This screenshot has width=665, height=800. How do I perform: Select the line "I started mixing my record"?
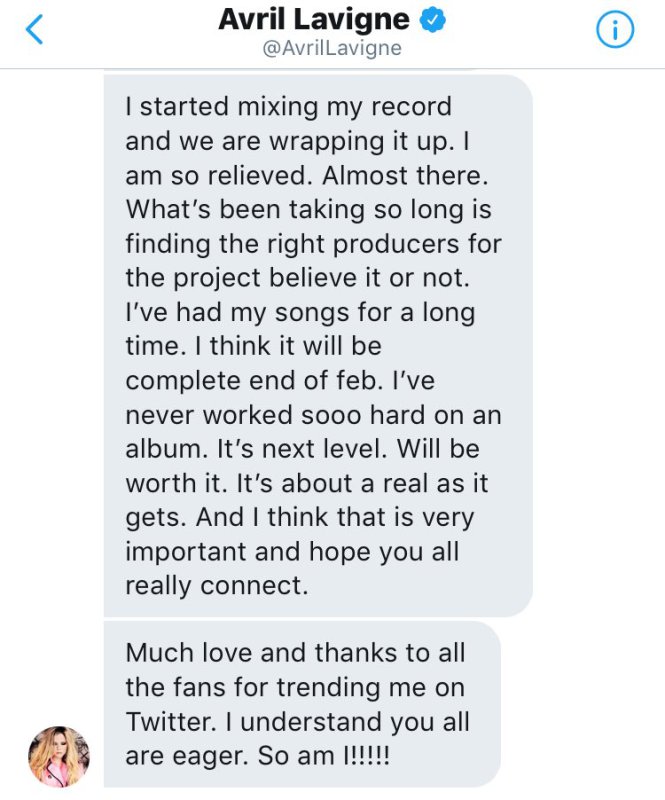[x=288, y=106]
